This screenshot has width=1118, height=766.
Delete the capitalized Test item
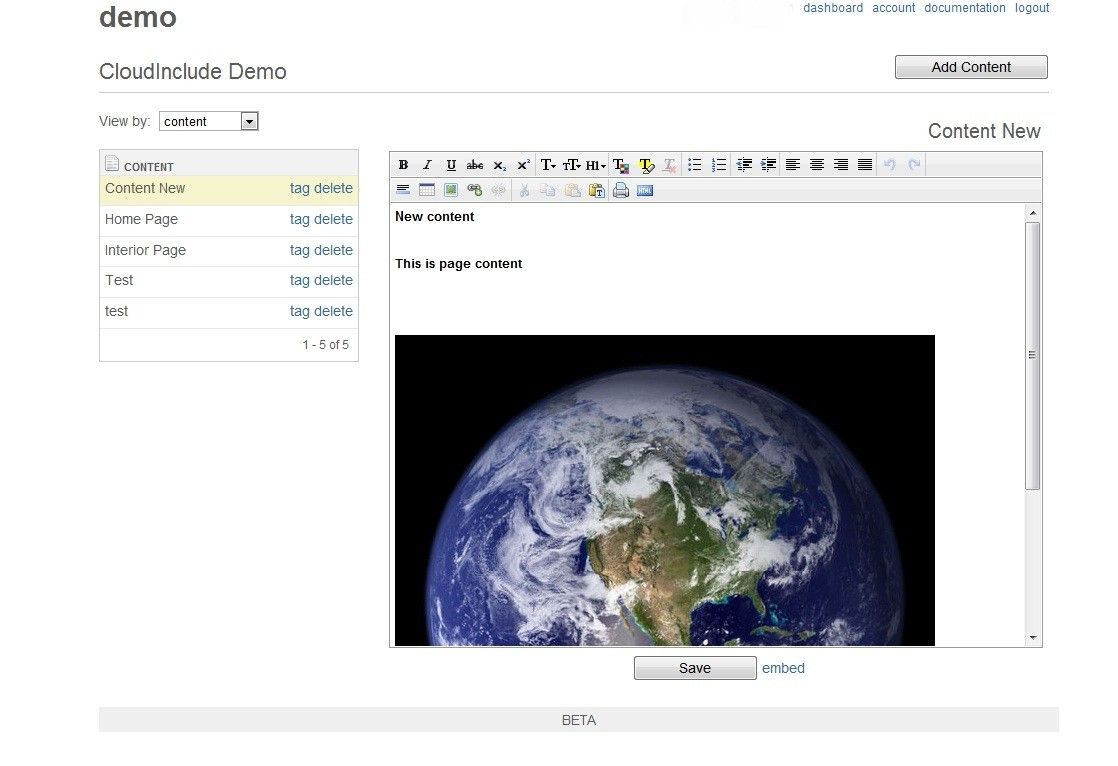[334, 280]
